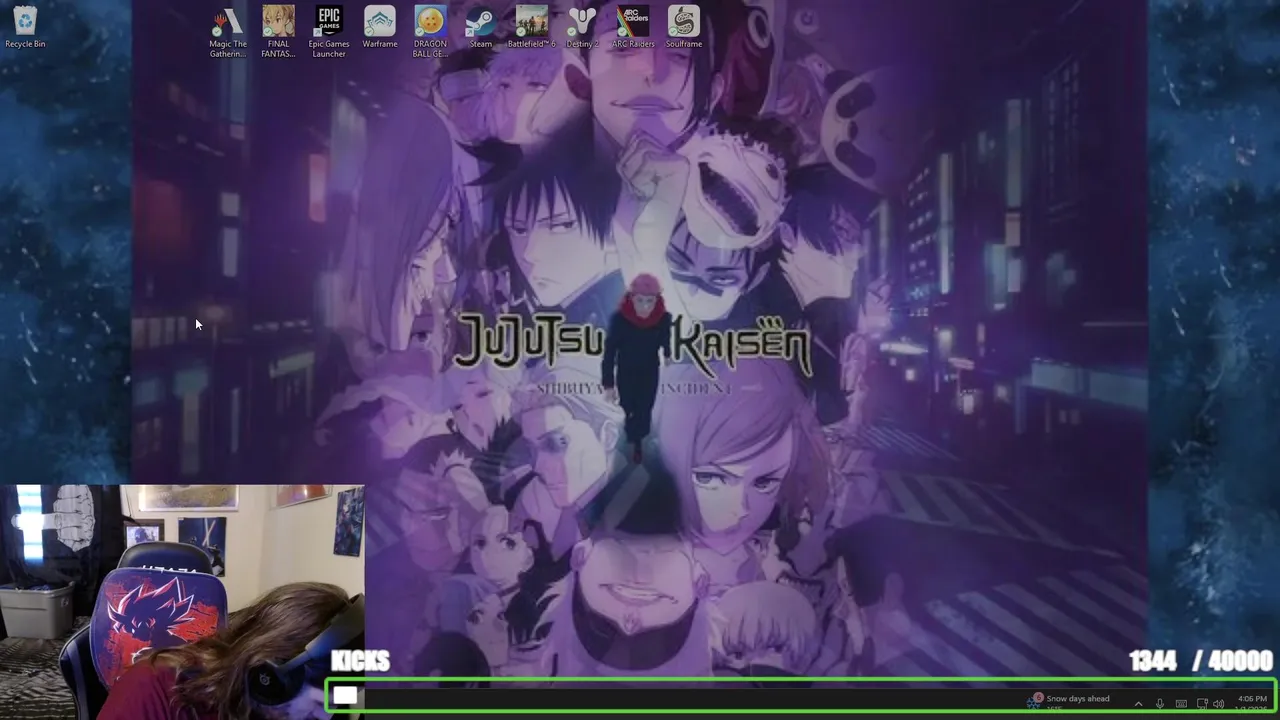Expand the hidden system tray icons chevron
Viewport: 1280px width, 720px height.
(x=1138, y=703)
